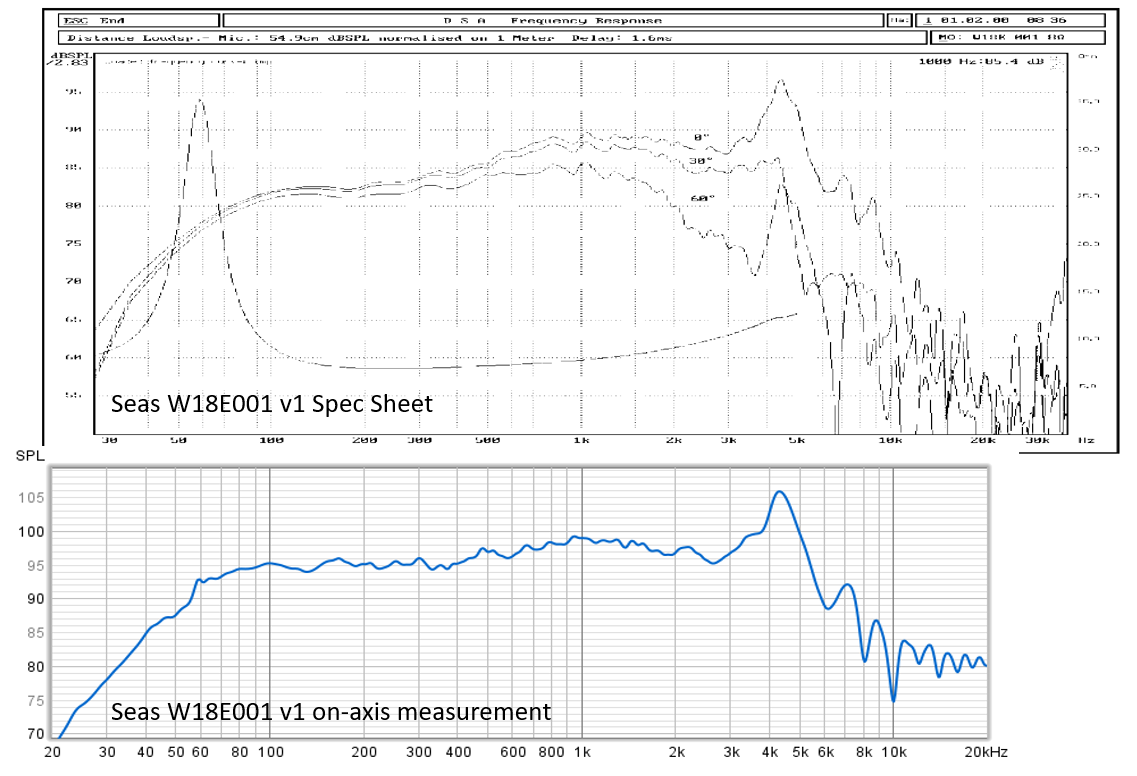Click the 'dBSPL /2.83' axis label
The image size is (1137, 776).
[x=70, y=59]
